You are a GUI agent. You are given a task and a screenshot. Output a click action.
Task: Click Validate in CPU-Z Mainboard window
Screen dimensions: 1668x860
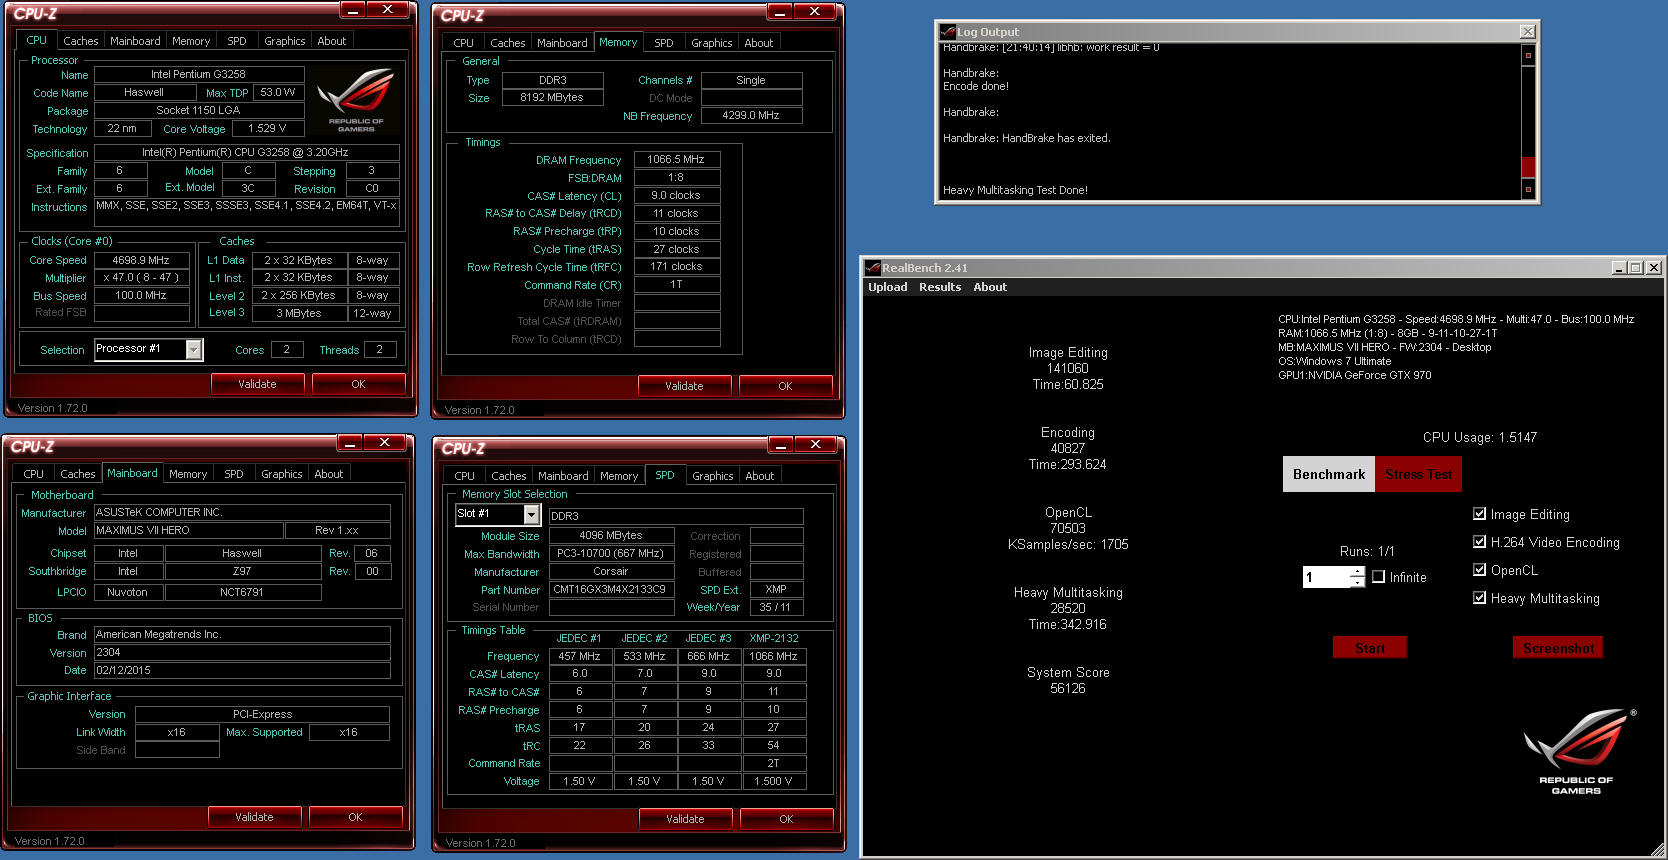tap(254, 817)
